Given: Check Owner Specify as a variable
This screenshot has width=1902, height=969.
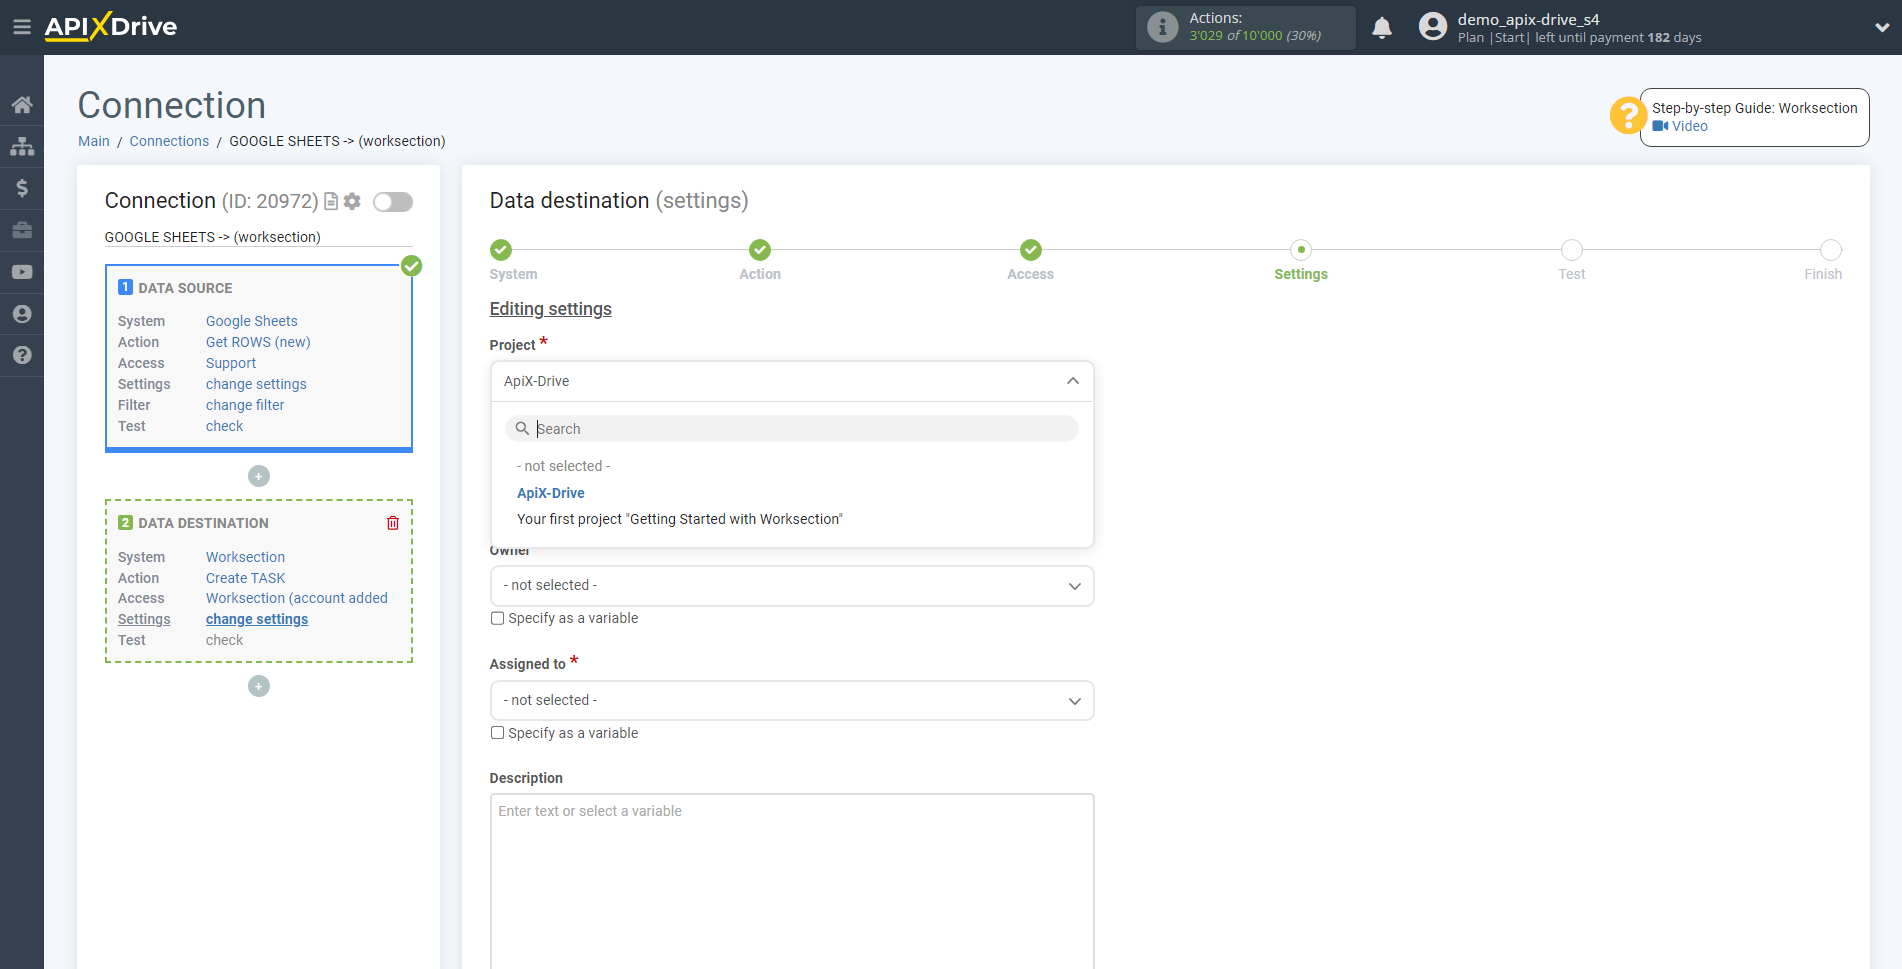Looking at the screenshot, I should click(x=497, y=618).
